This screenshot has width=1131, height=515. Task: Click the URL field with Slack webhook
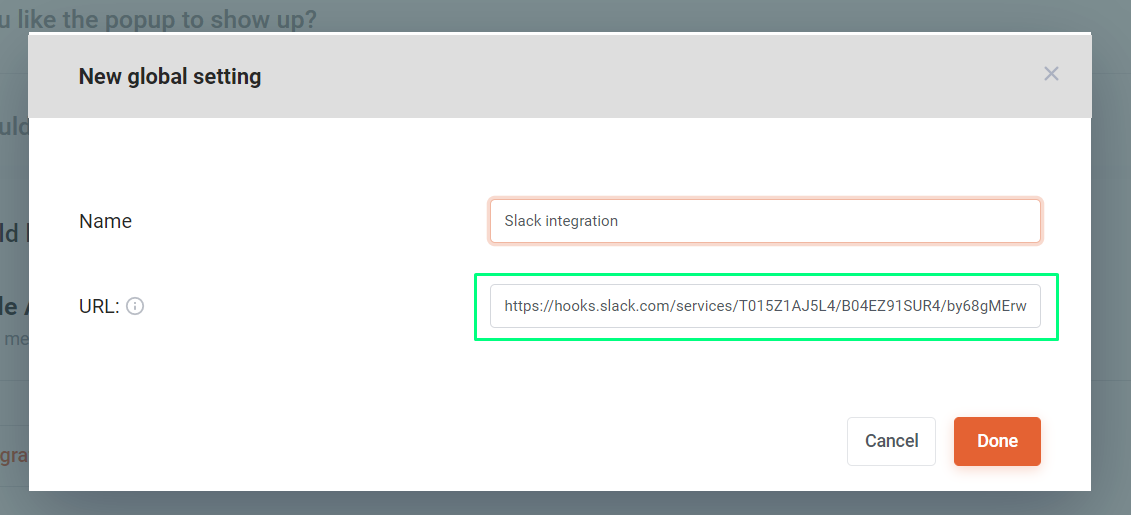pyautogui.click(x=765, y=306)
